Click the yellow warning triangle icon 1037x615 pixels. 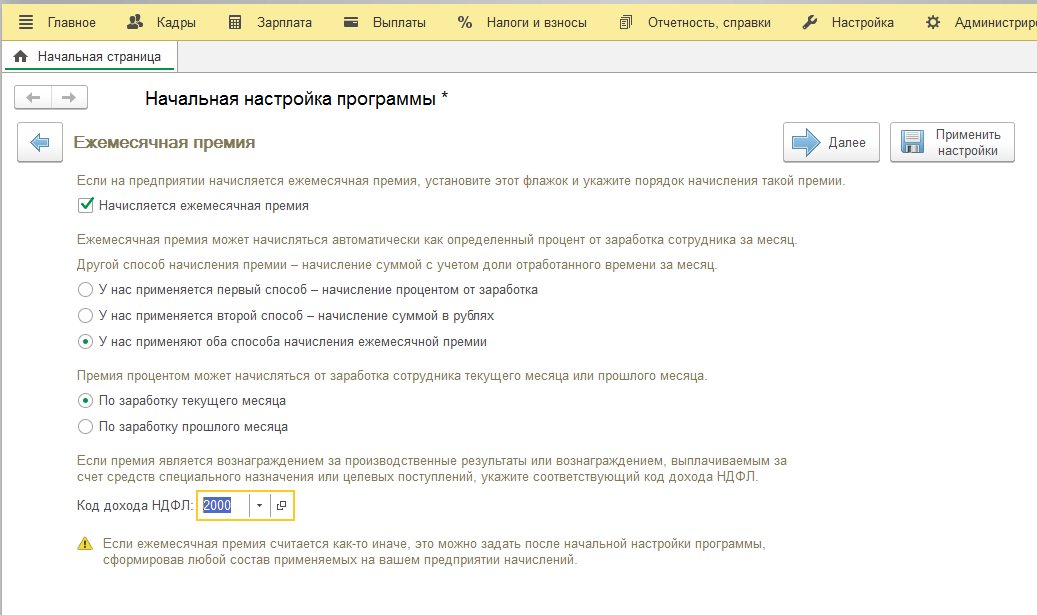[85, 544]
